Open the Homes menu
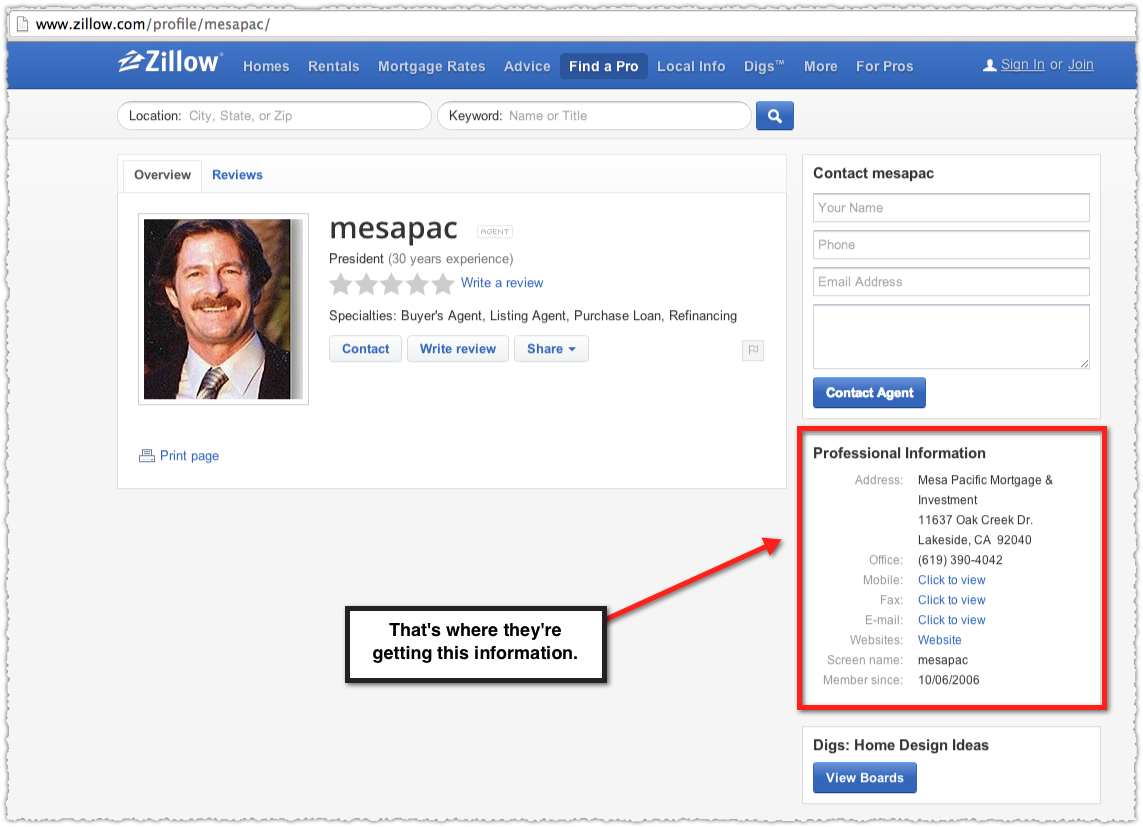This screenshot has width=1143, height=827. (x=266, y=66)
